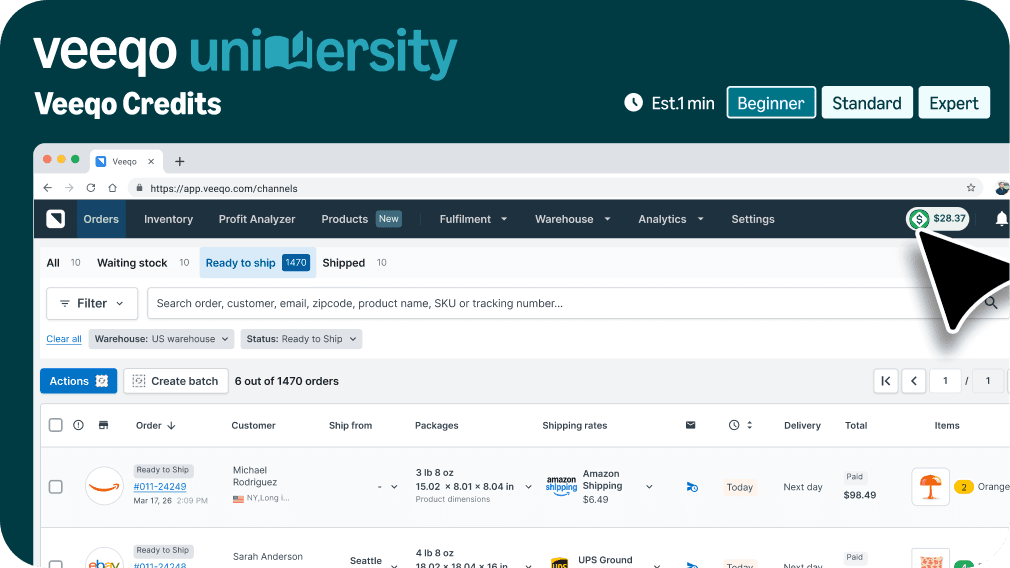
Task: Click the Actions button
Action: (x=79, y=381)
